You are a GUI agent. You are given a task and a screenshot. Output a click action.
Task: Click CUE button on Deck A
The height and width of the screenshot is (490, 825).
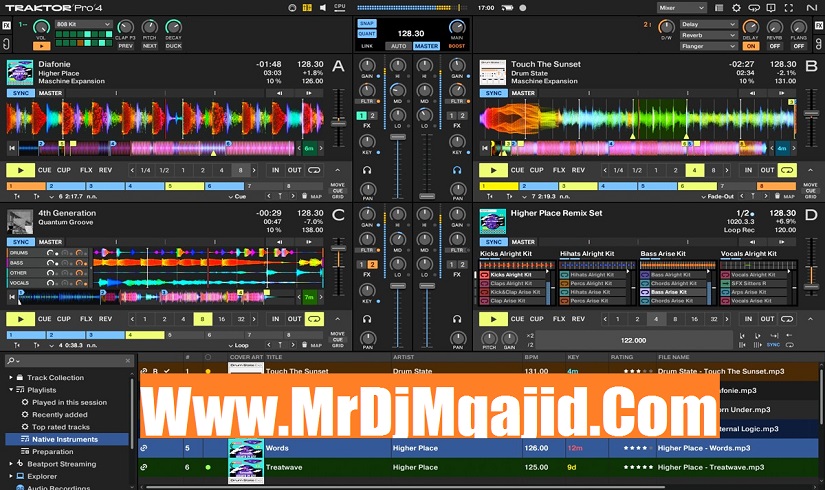(x=45, y=171)
